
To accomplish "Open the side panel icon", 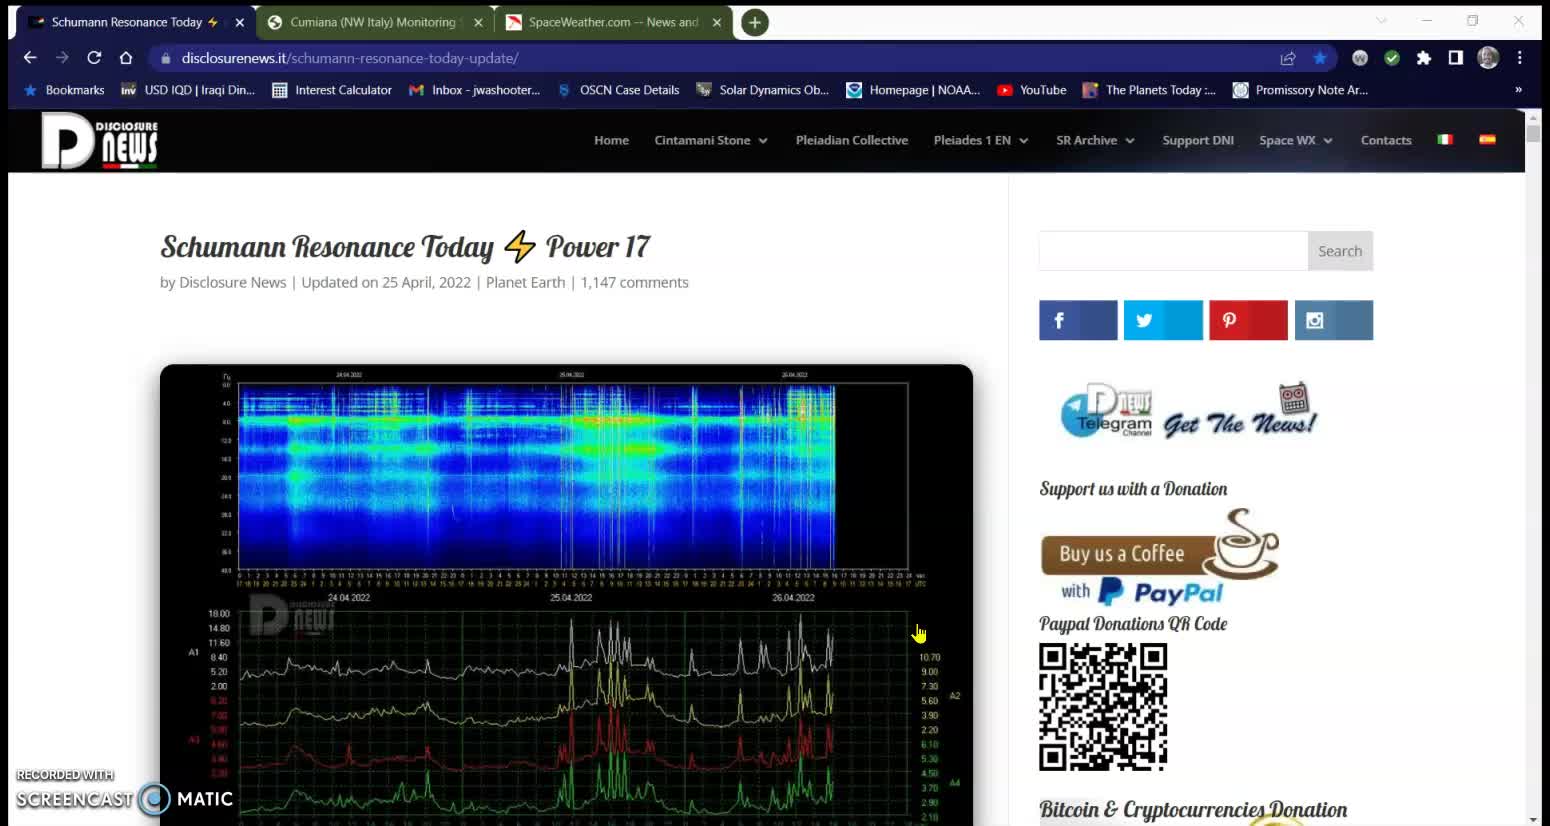I will tap(1456, 58).
